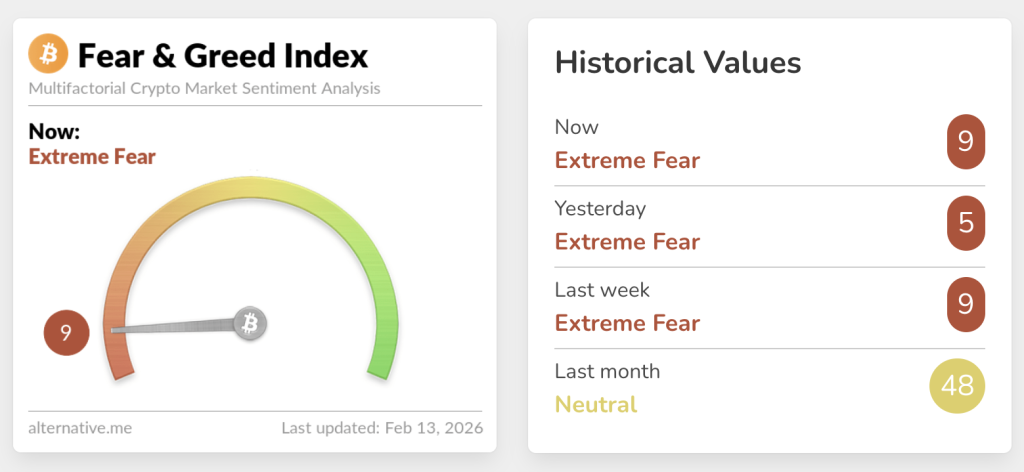Click the orange Bitcoin logo icon
1024x472 pixels.
coord(48,53)
